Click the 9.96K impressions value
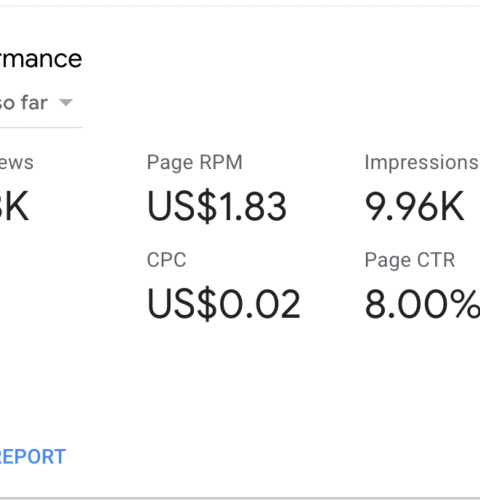 [x=414, y=206]
